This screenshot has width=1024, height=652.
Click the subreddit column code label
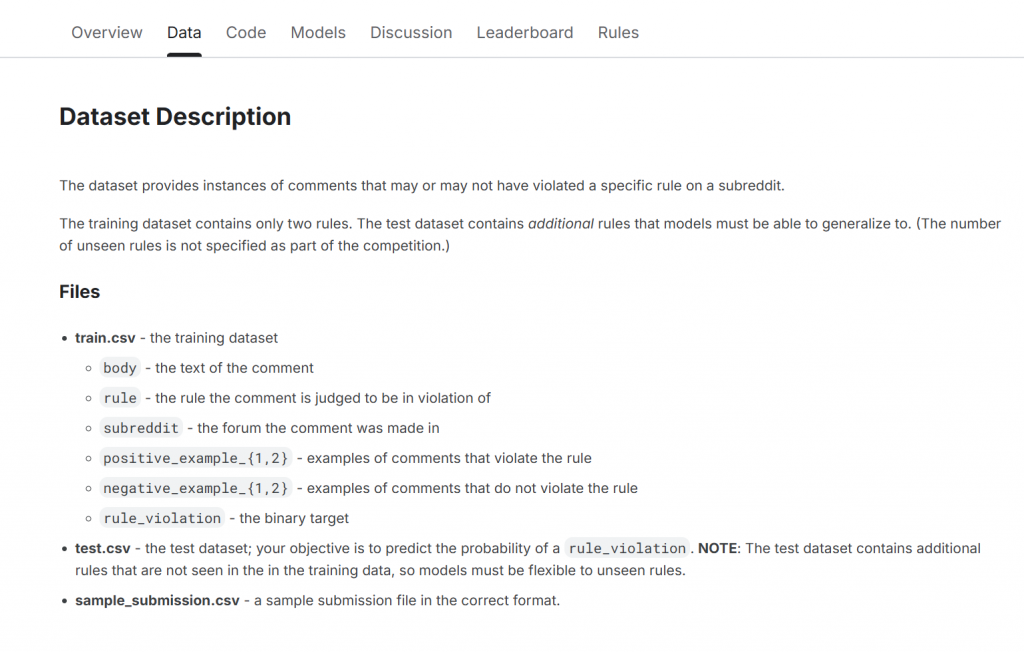pos(141,428)
